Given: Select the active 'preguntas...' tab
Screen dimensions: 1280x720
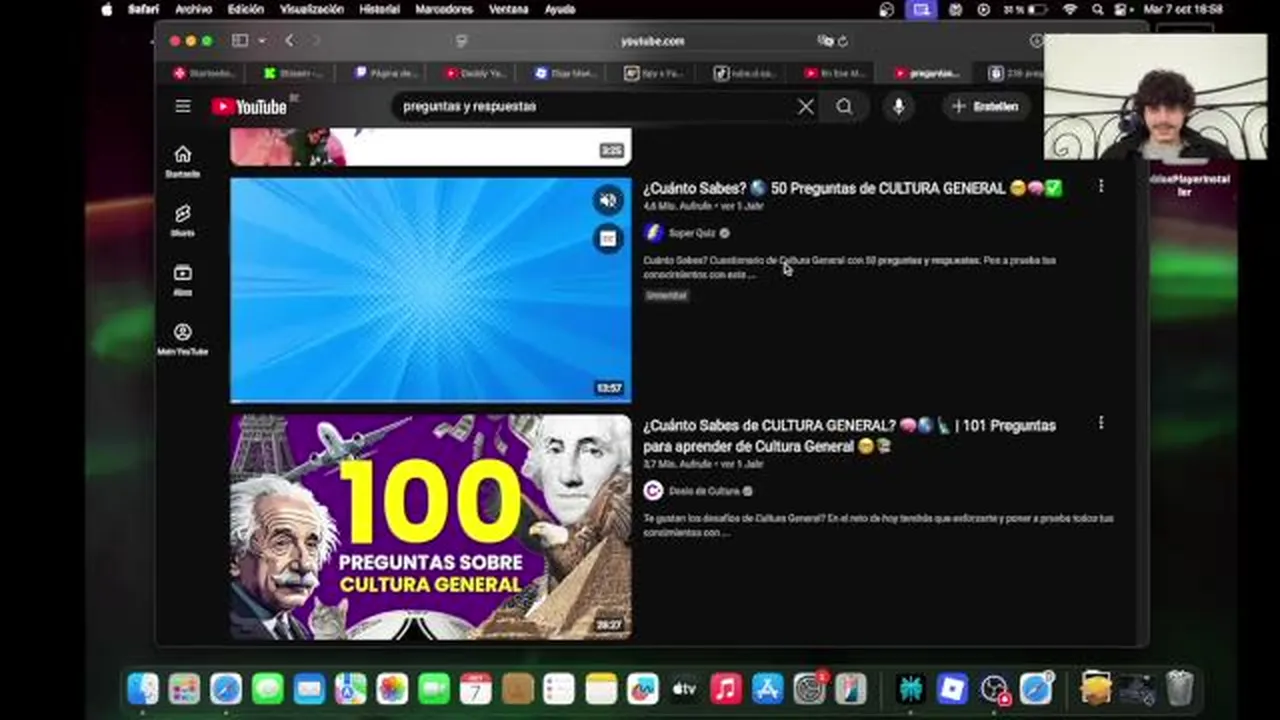Looking at the screenshot, I should (x=927, y=73).
